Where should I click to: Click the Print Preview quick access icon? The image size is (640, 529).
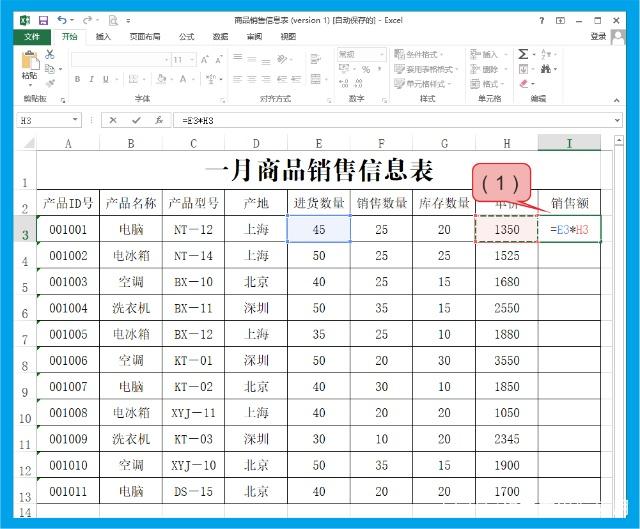[x=113, y=20]
